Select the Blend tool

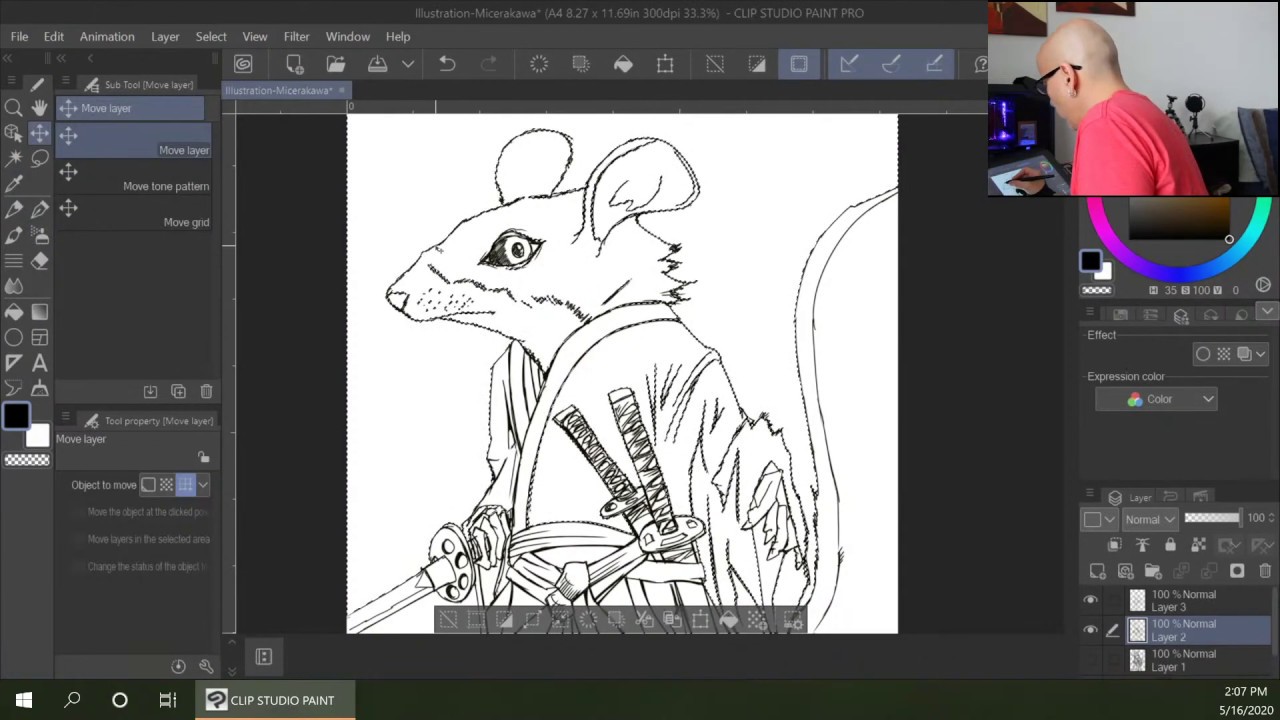coord(14,286)
